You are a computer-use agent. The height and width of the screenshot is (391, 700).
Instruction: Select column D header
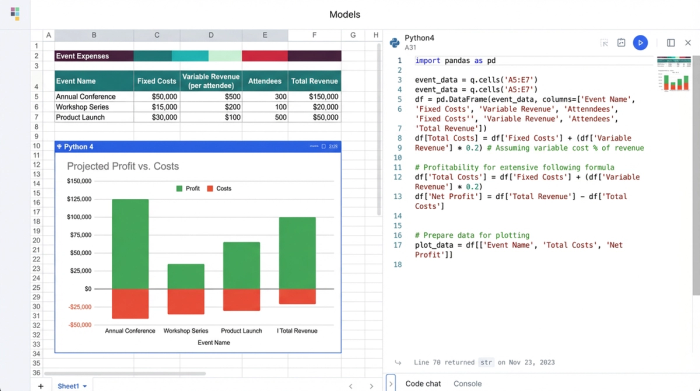[211, 35]
